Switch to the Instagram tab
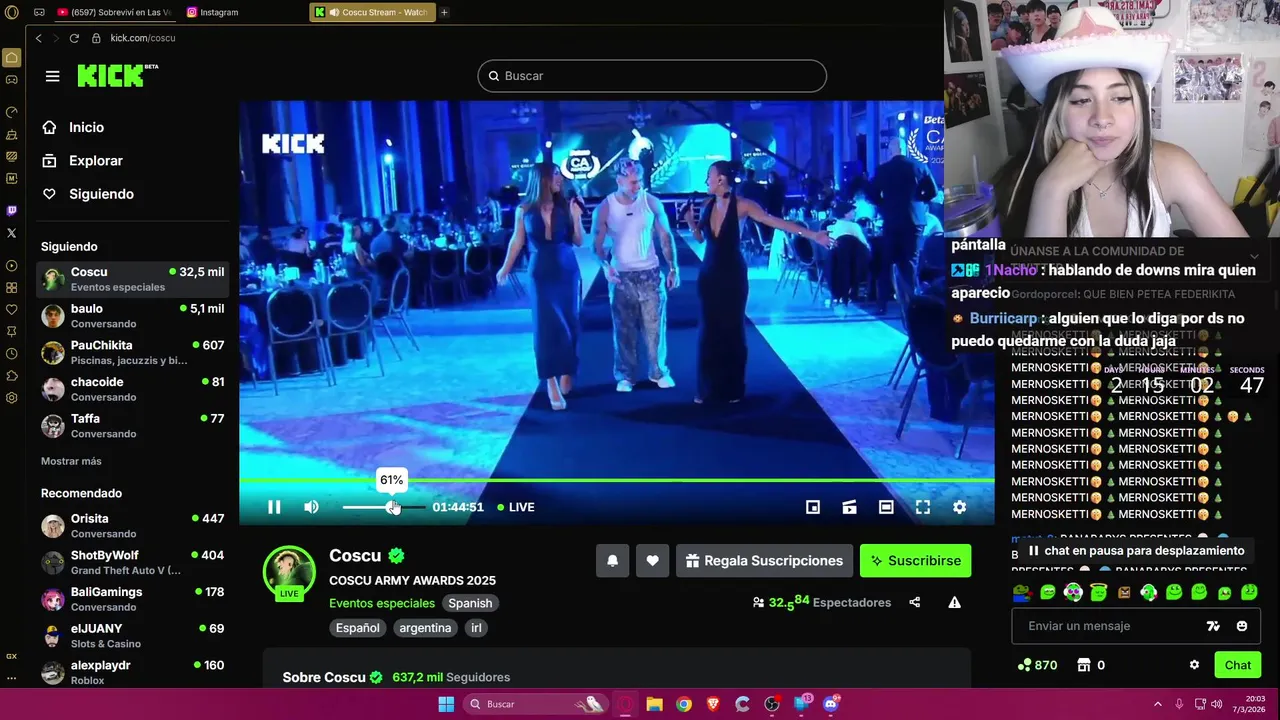This screenshot has height=720, width=1280. tap(212, 12)
